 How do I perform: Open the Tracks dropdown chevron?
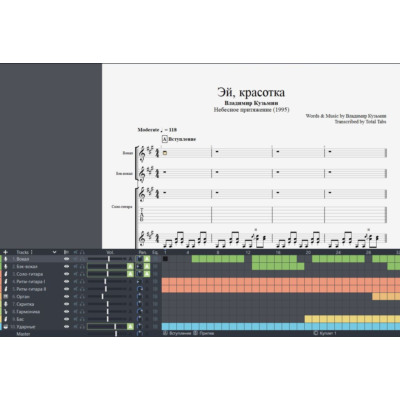pos(54,252)
